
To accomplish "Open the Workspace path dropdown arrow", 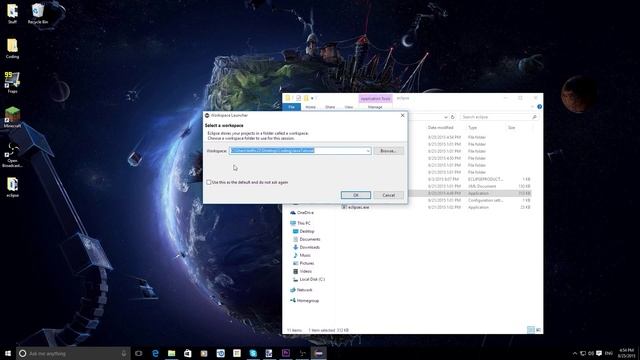I will 368,151.
